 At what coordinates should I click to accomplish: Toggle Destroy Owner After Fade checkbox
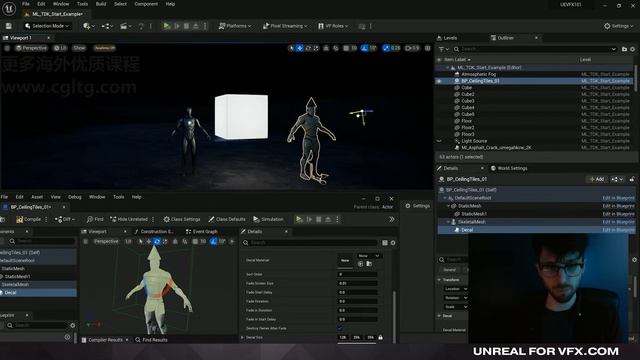click(340, 328)
